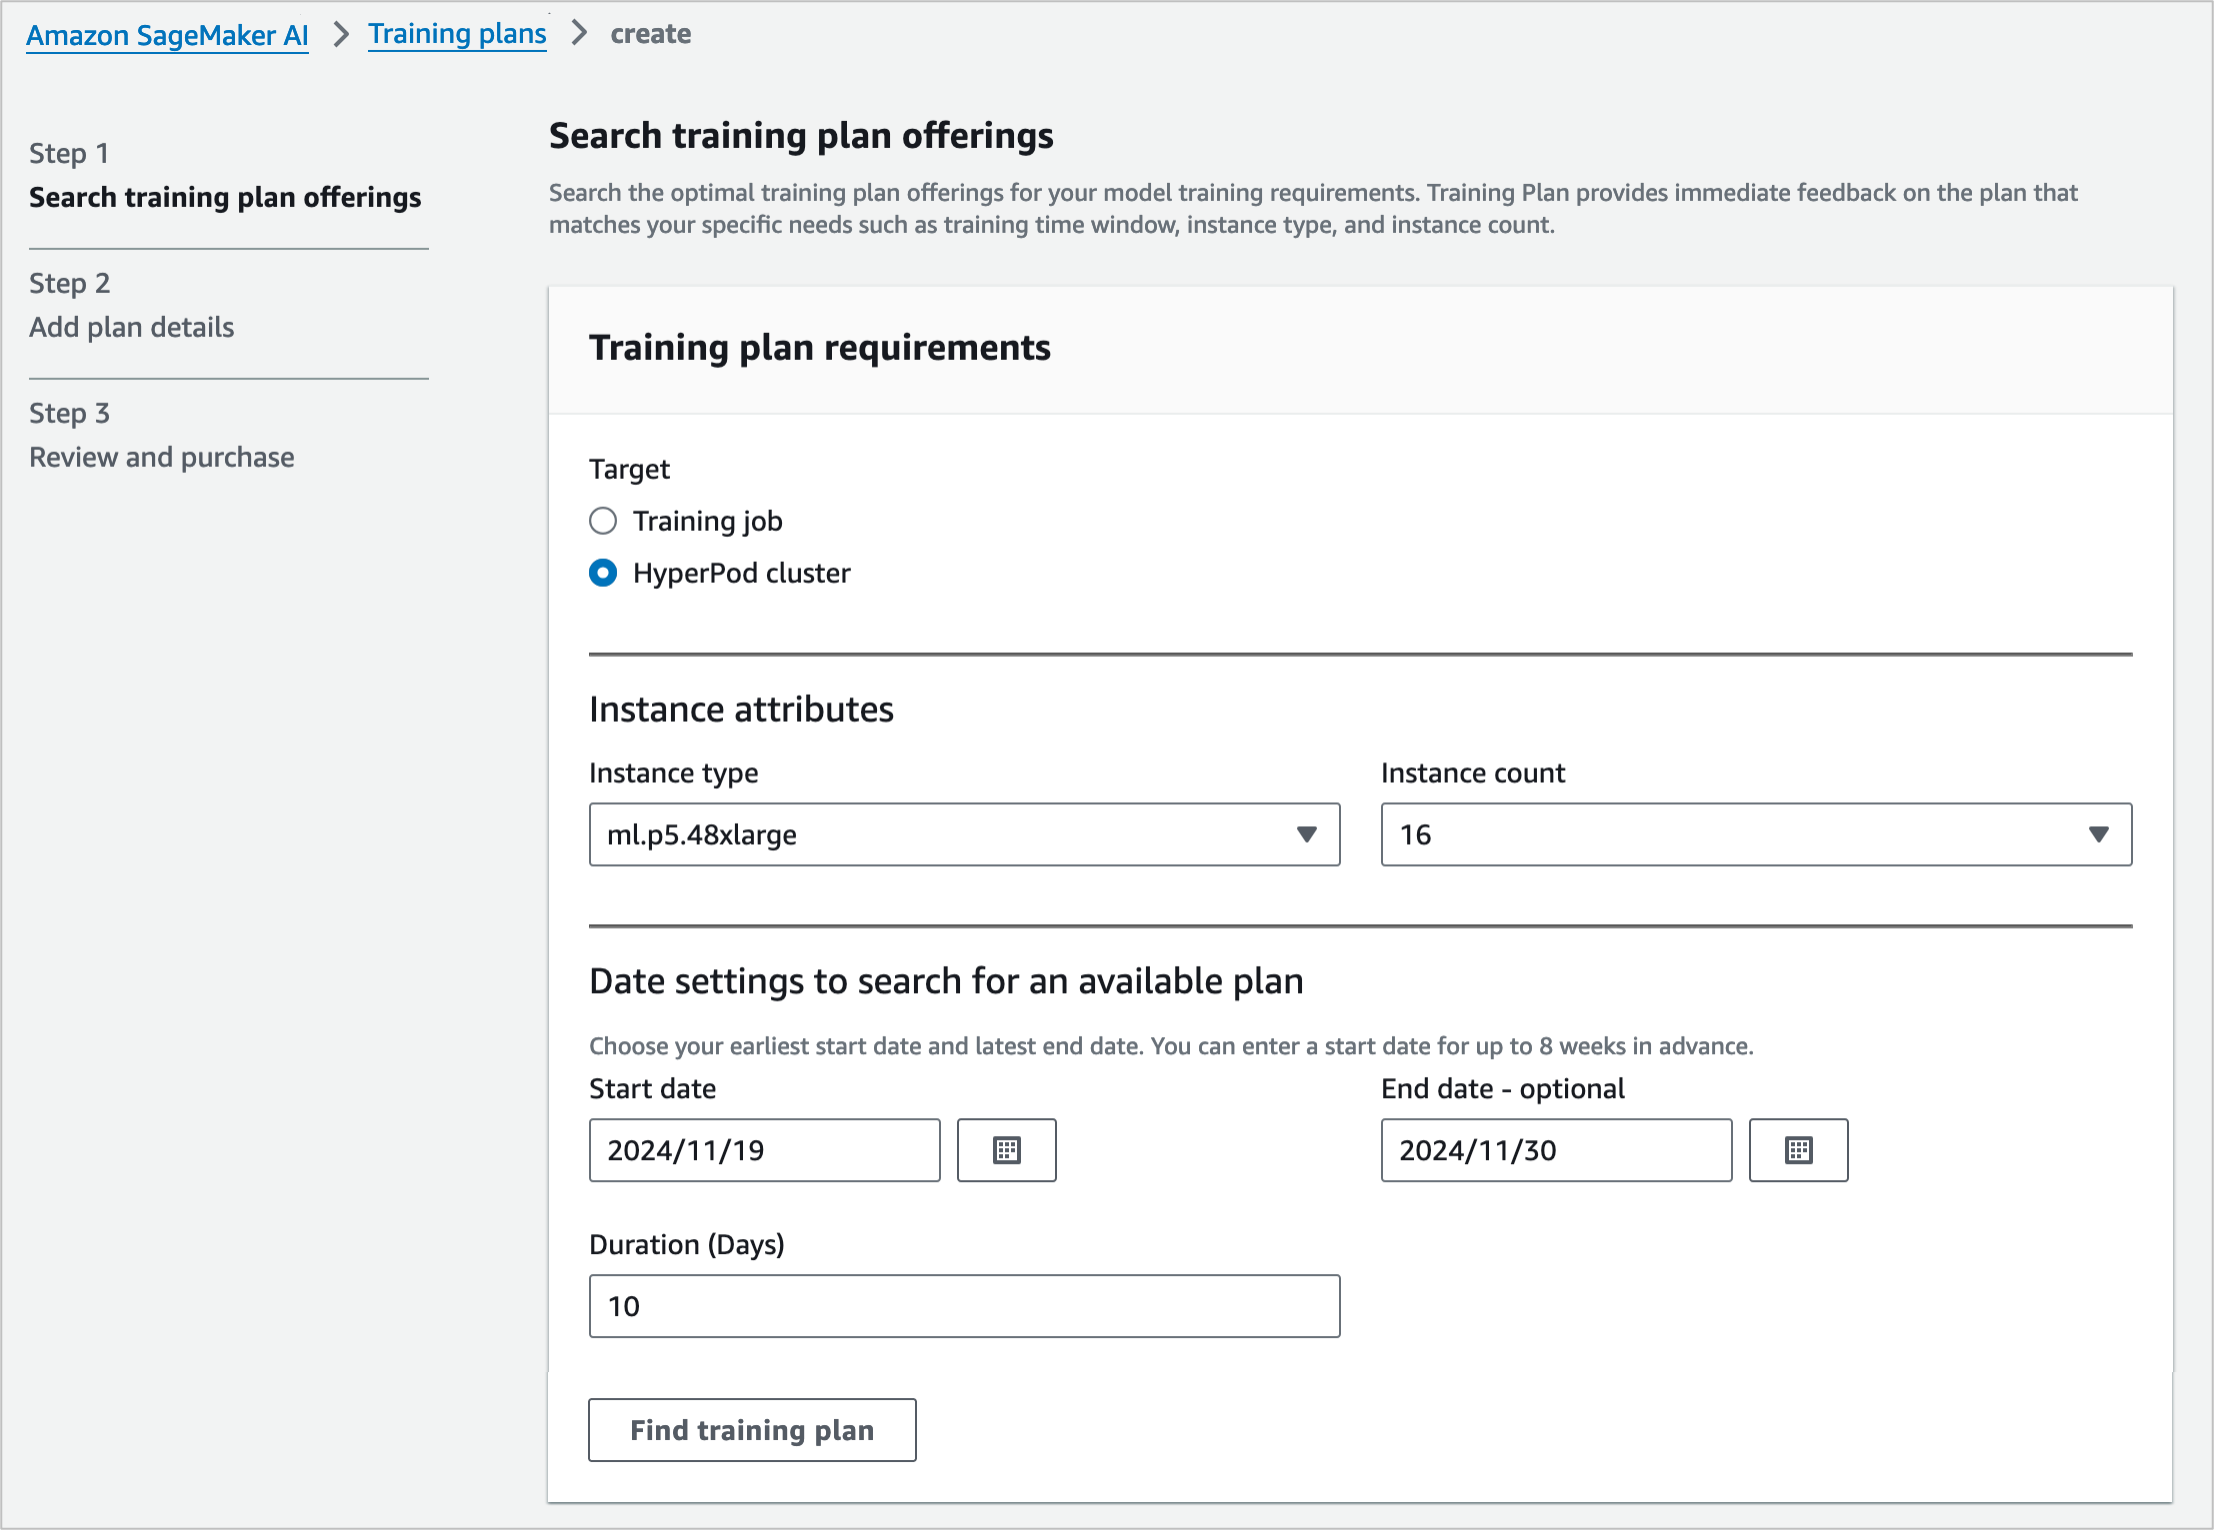Viewport: 2214px width, 1530px height.
Task: Go to Step 2 Add plan details
Action: (x=131, y=327)
